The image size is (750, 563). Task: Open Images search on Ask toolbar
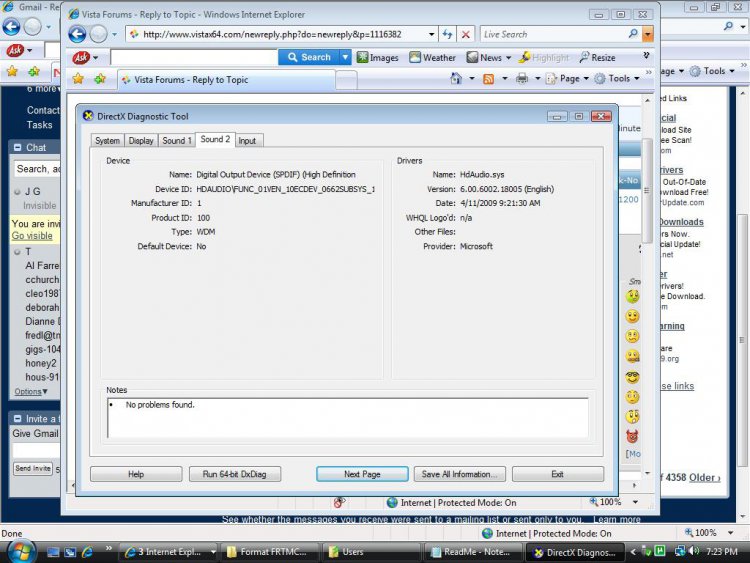point(377,57)
